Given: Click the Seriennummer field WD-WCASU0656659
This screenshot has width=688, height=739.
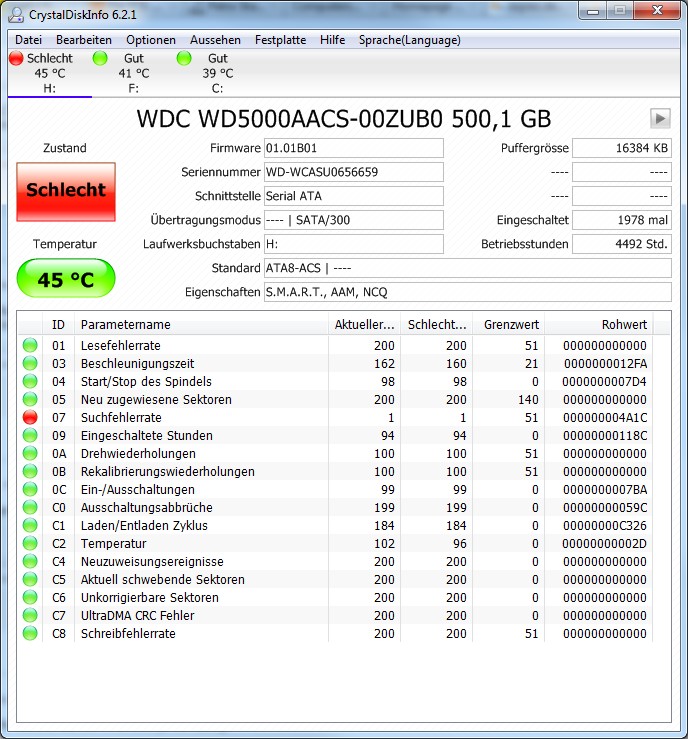Looking at the screenshot, I should point(353,172).
